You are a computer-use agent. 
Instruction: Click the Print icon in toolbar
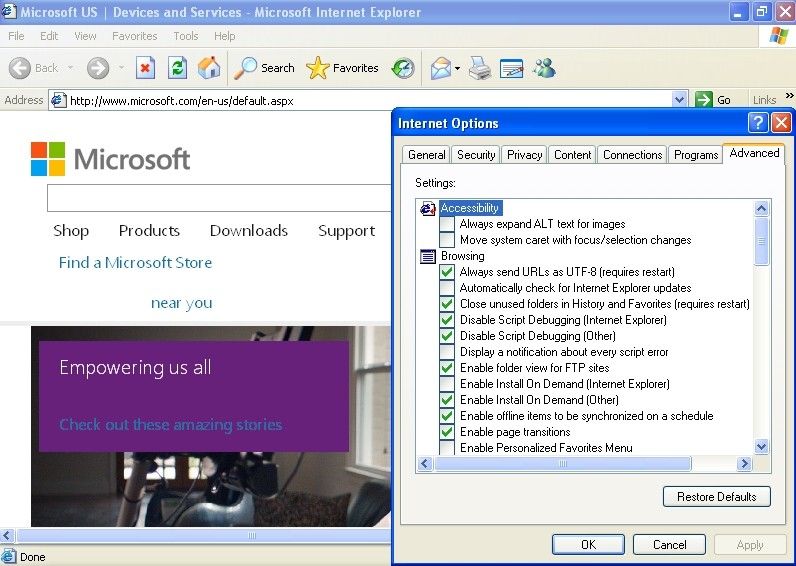pos(479,68)
